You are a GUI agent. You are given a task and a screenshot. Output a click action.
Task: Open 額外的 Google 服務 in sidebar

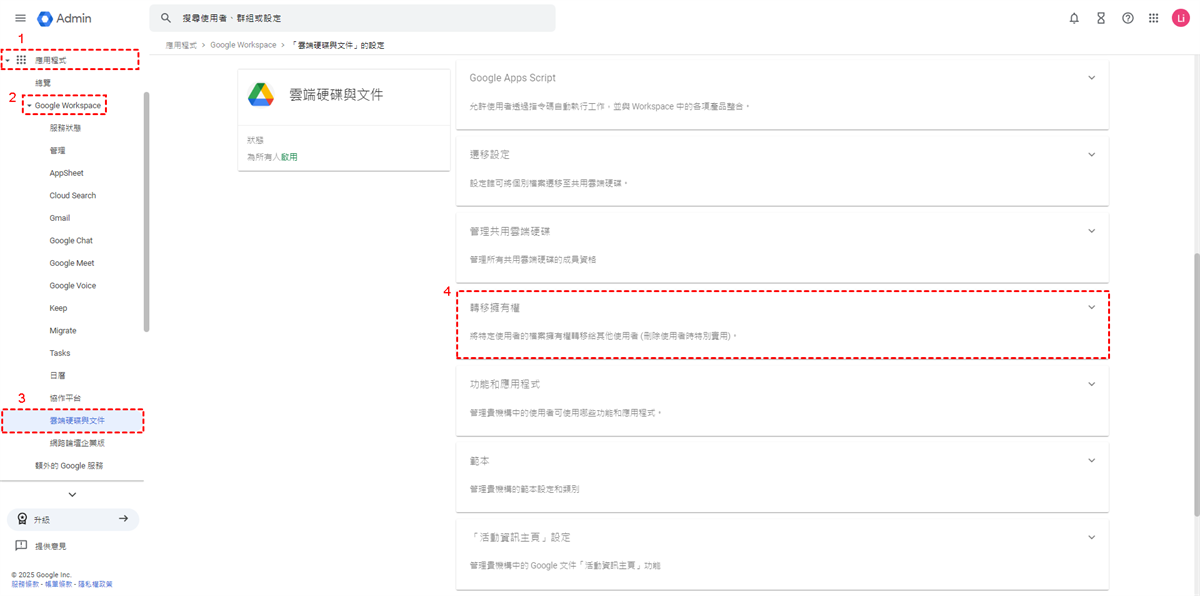click(69, 465)
